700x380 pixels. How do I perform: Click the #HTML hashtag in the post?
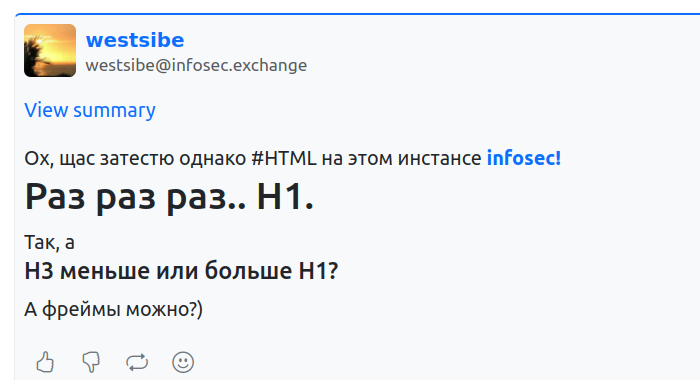pyautogui.click(x=283, y=158)
